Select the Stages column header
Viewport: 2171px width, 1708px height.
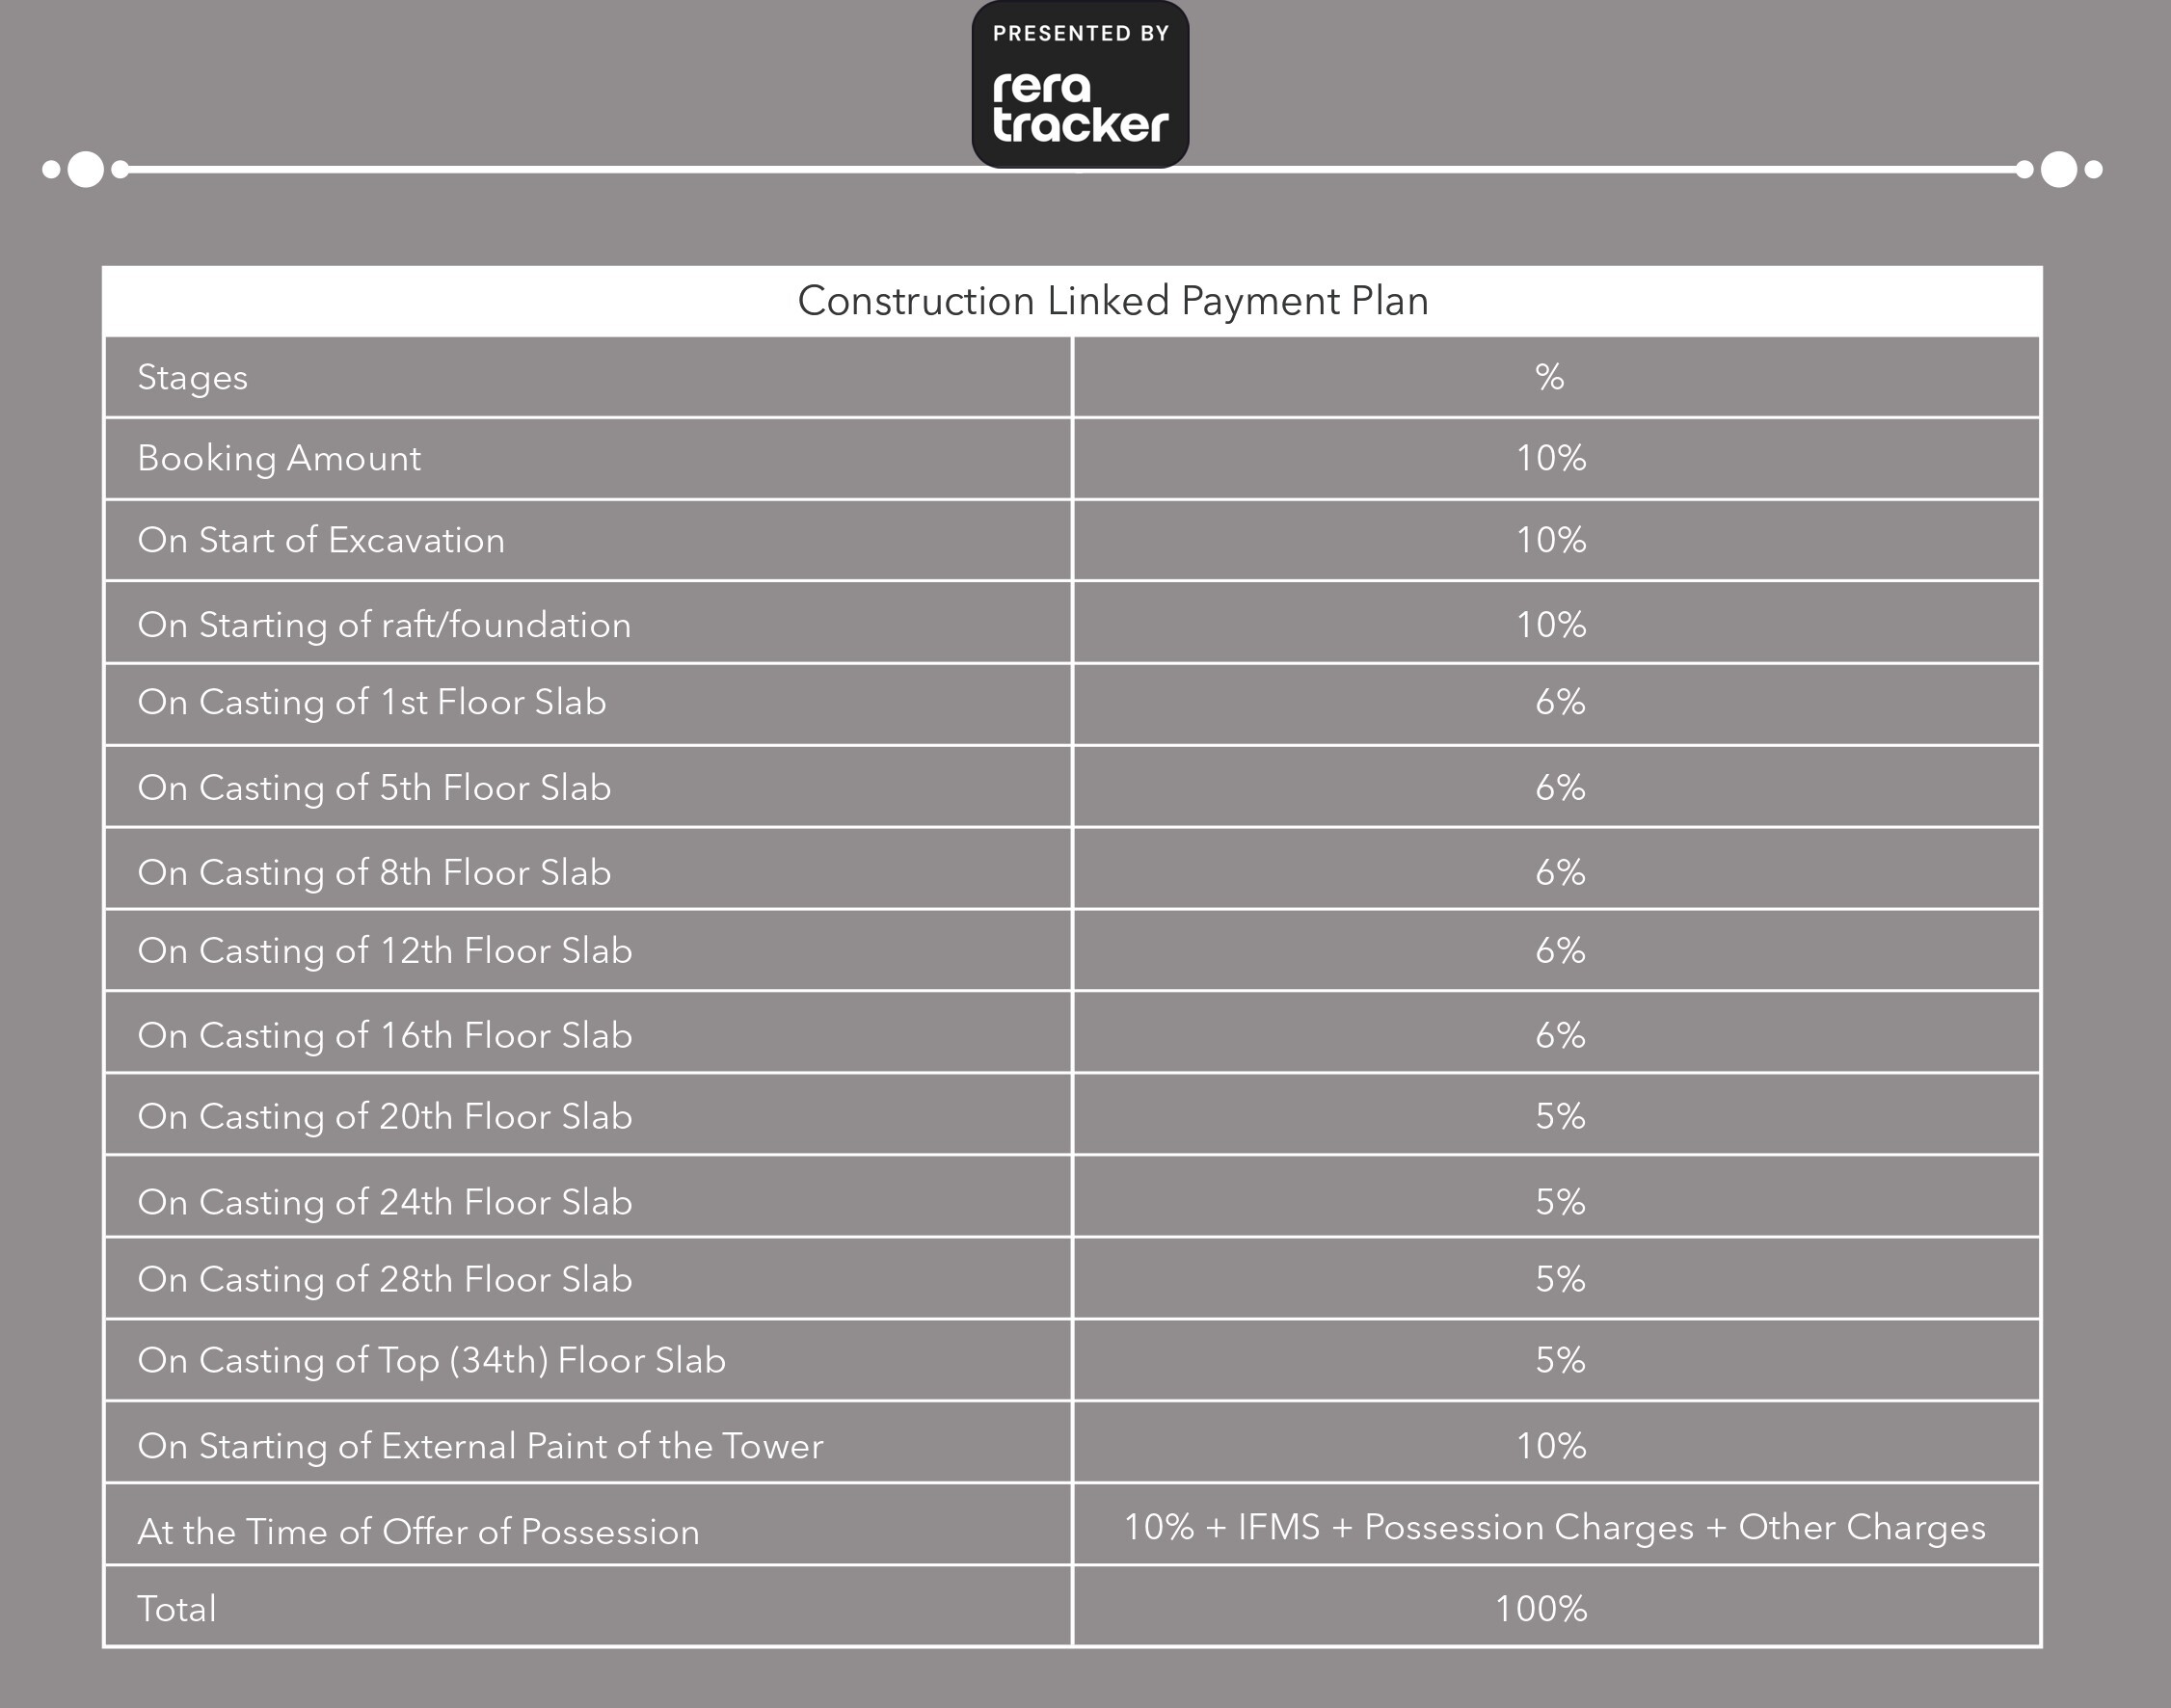point(192,378)
